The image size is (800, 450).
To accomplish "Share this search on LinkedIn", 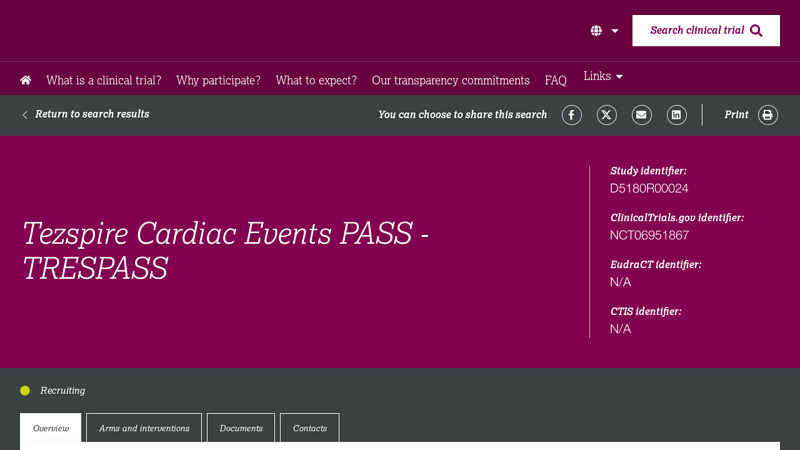I will 677,115.
